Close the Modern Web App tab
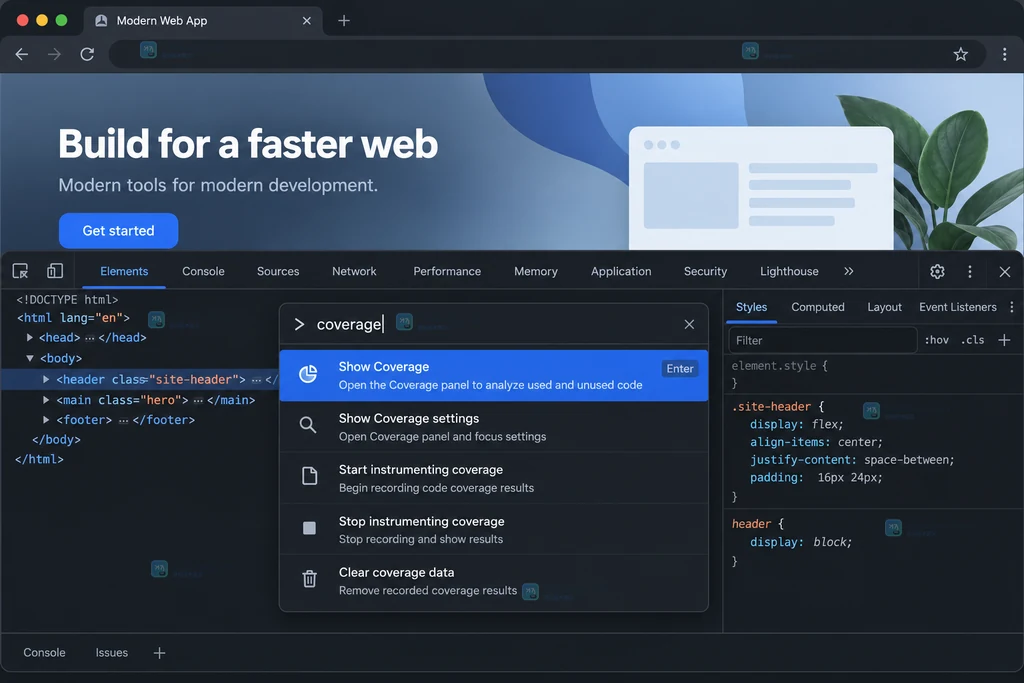The image size is (1024, 683). pyautogui.click(x=307, y=21)
